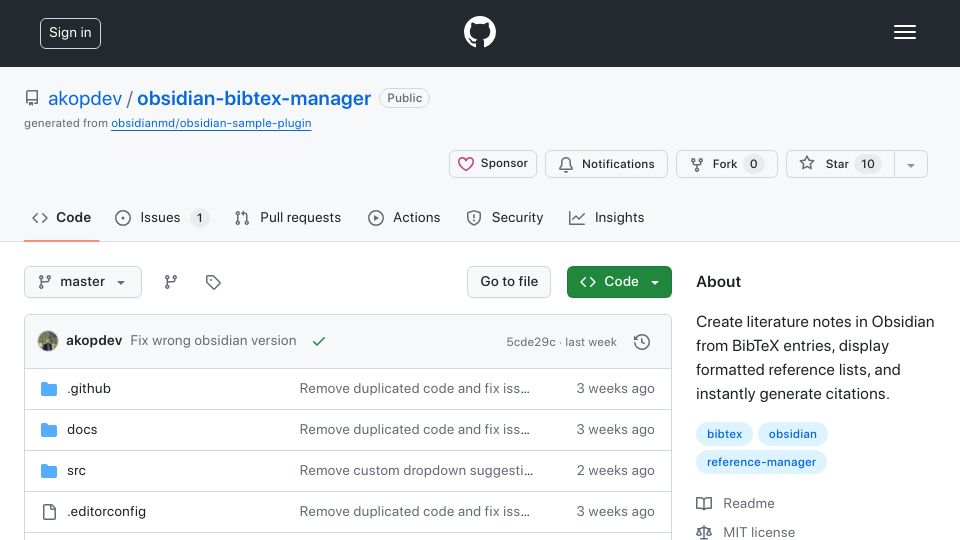The height and width of the screenshot is (540, 960).
Task: Click the Go to file button
Action: click(x=509, y=282)
